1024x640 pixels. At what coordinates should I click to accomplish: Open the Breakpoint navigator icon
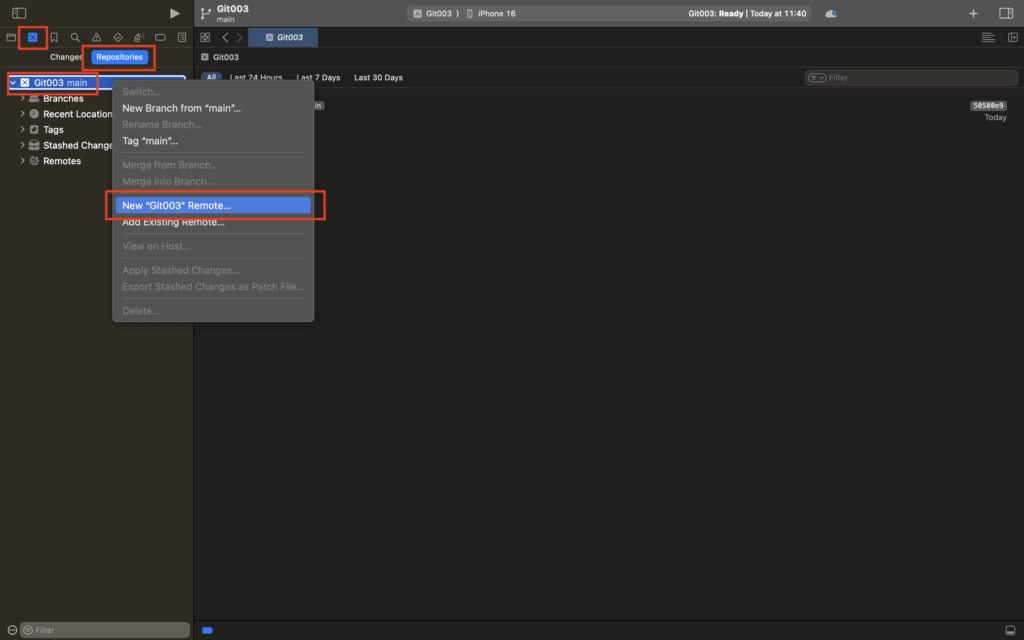click(160, 37)
